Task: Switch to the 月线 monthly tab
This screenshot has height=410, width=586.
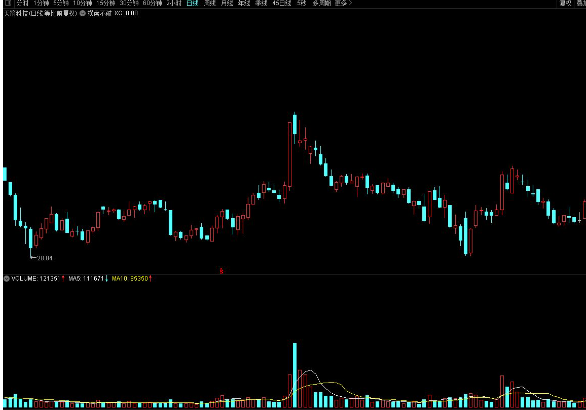Action: pos(227,3)
